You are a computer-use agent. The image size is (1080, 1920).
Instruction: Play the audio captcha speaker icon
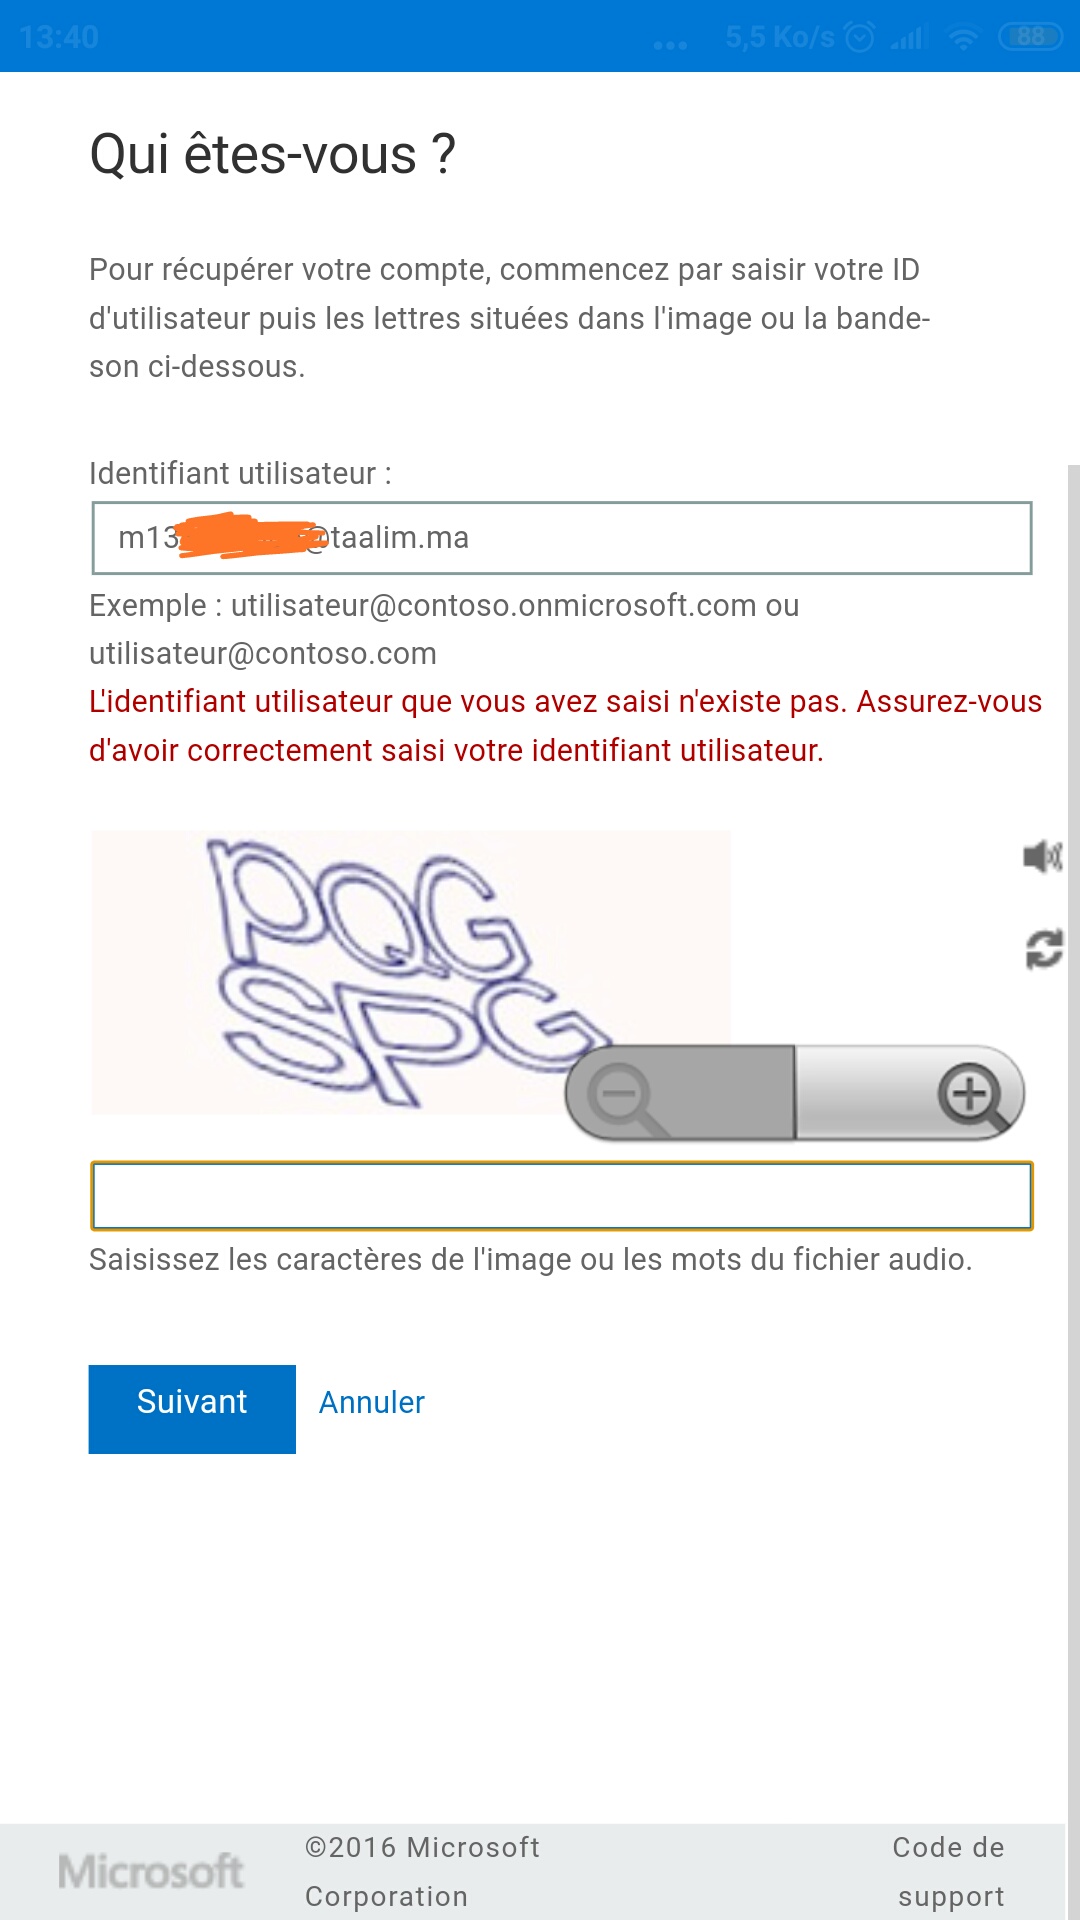pyautogui.click(x=1042, y=856)
